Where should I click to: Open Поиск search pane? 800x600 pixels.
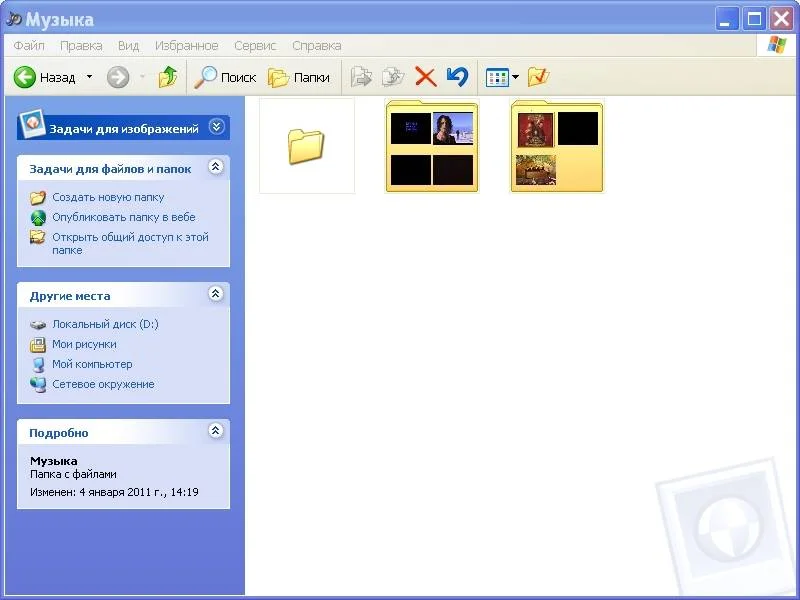click(x=225, y=77)
